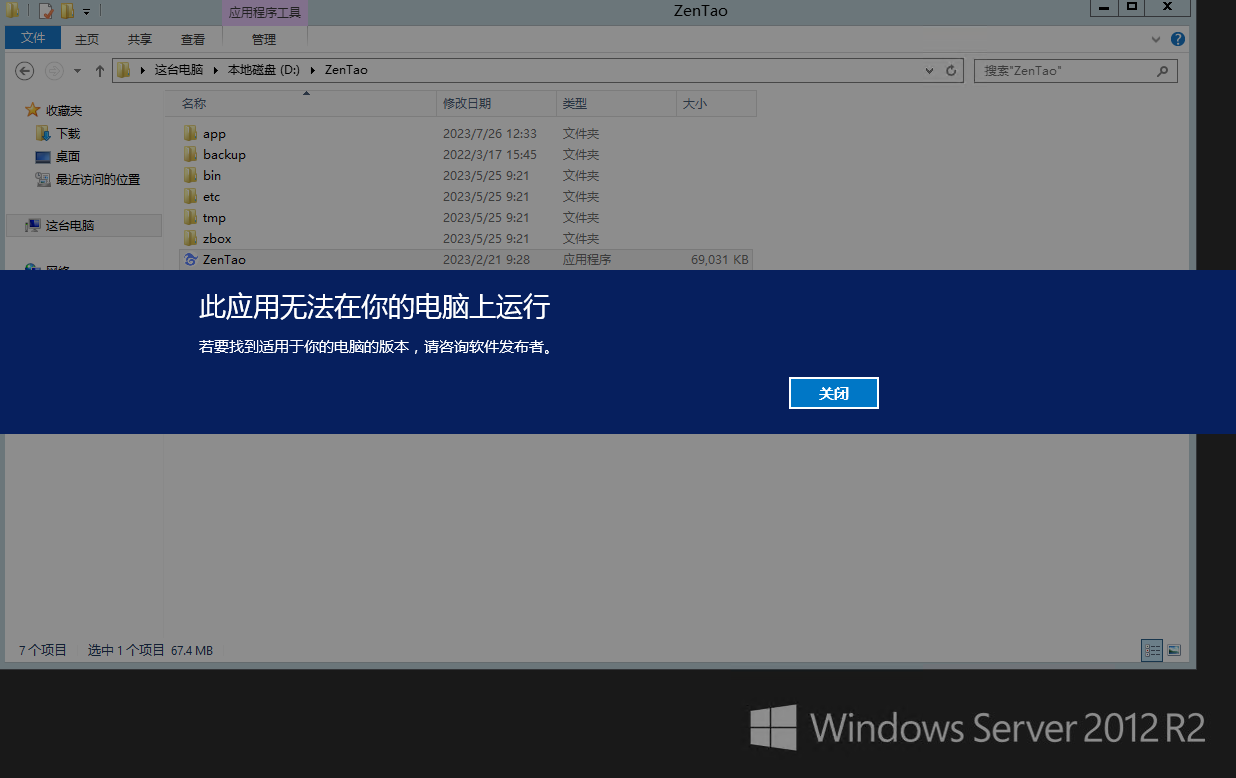Open the 文件 ribbon tab
This screenshot has width=1236, height=778.
(x=33, y=38)
